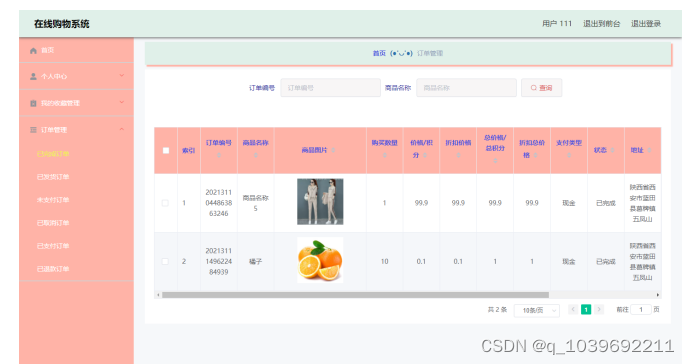
Task: Sort by 支付类型 column arrows
Action: pos(569,155)
